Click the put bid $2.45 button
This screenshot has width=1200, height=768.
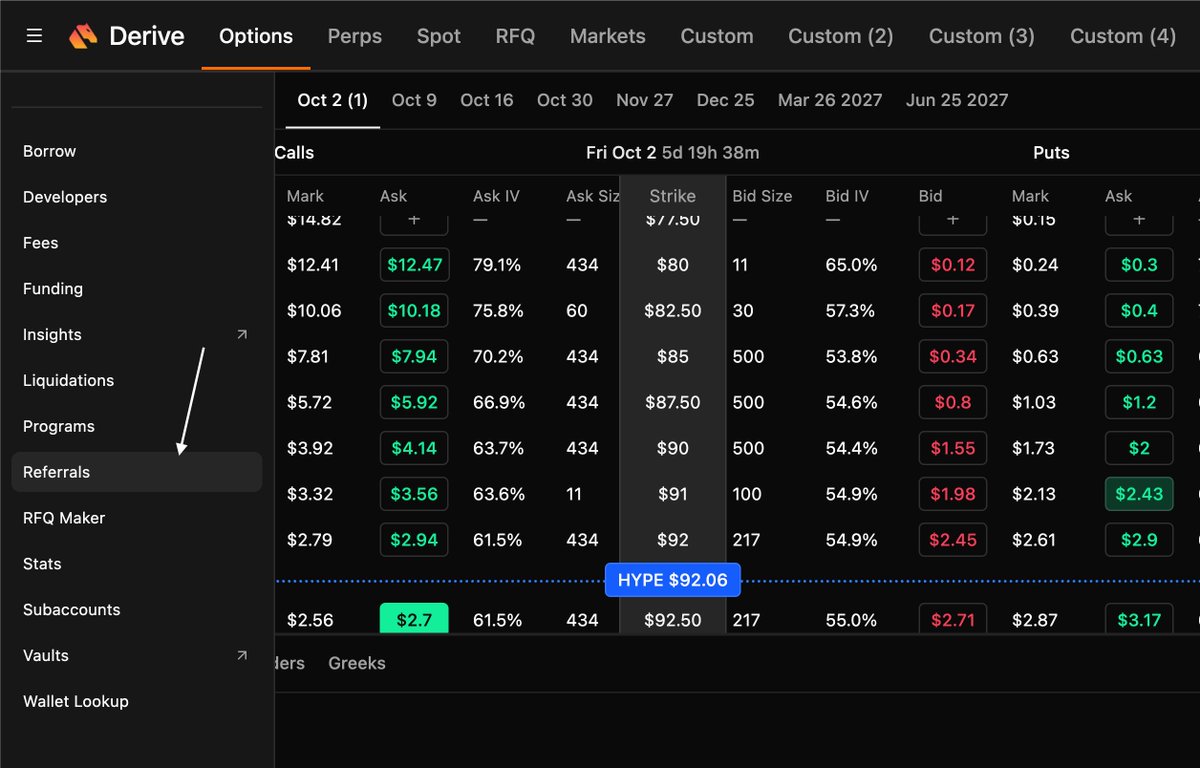coord(953,540)
